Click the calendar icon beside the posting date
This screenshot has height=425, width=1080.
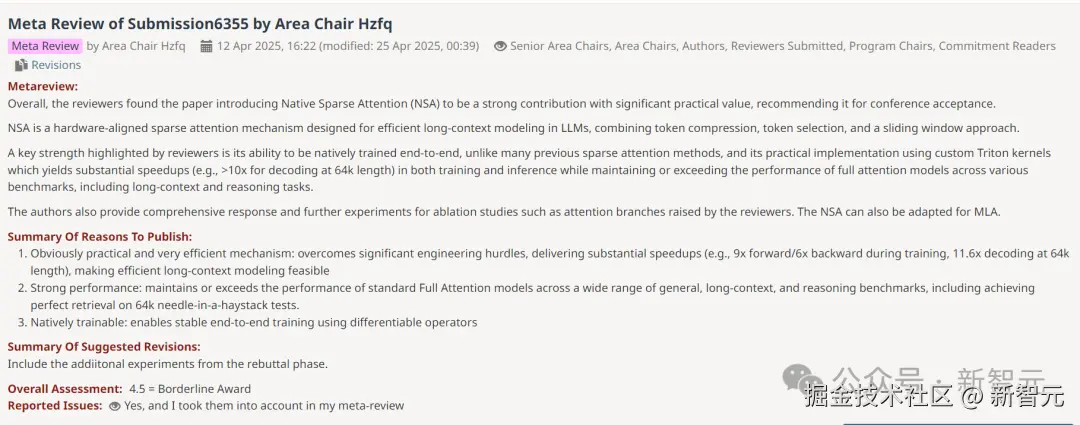(x=206, y=46)
